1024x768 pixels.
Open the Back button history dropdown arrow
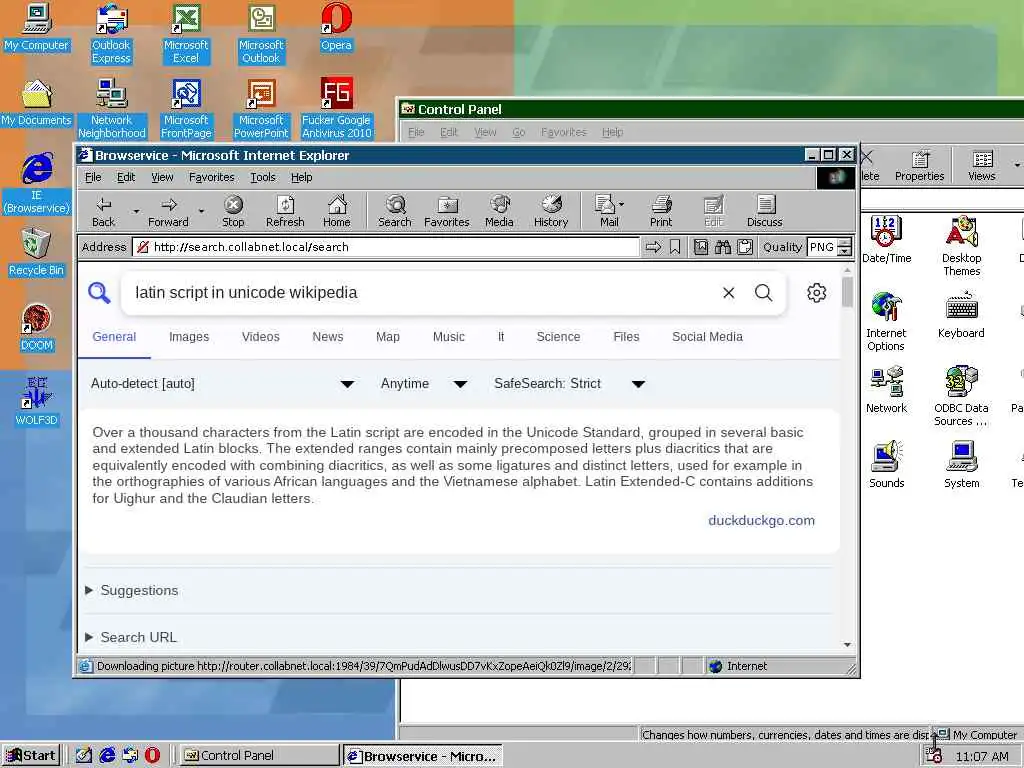click(136, 212)
